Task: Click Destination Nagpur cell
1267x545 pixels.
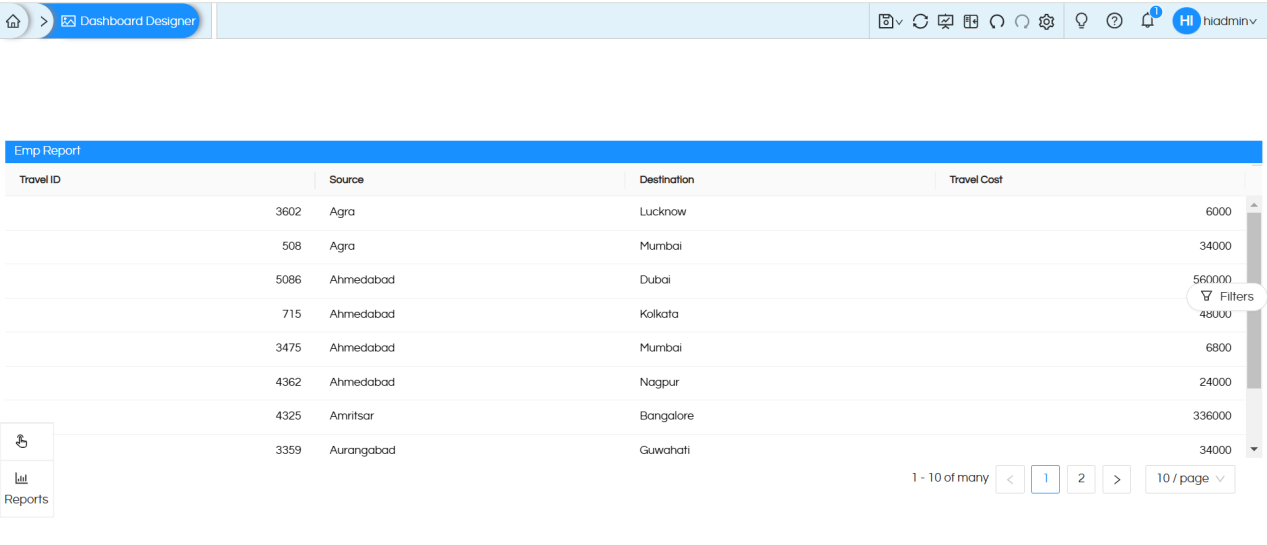Action: [x=659, y=382]
